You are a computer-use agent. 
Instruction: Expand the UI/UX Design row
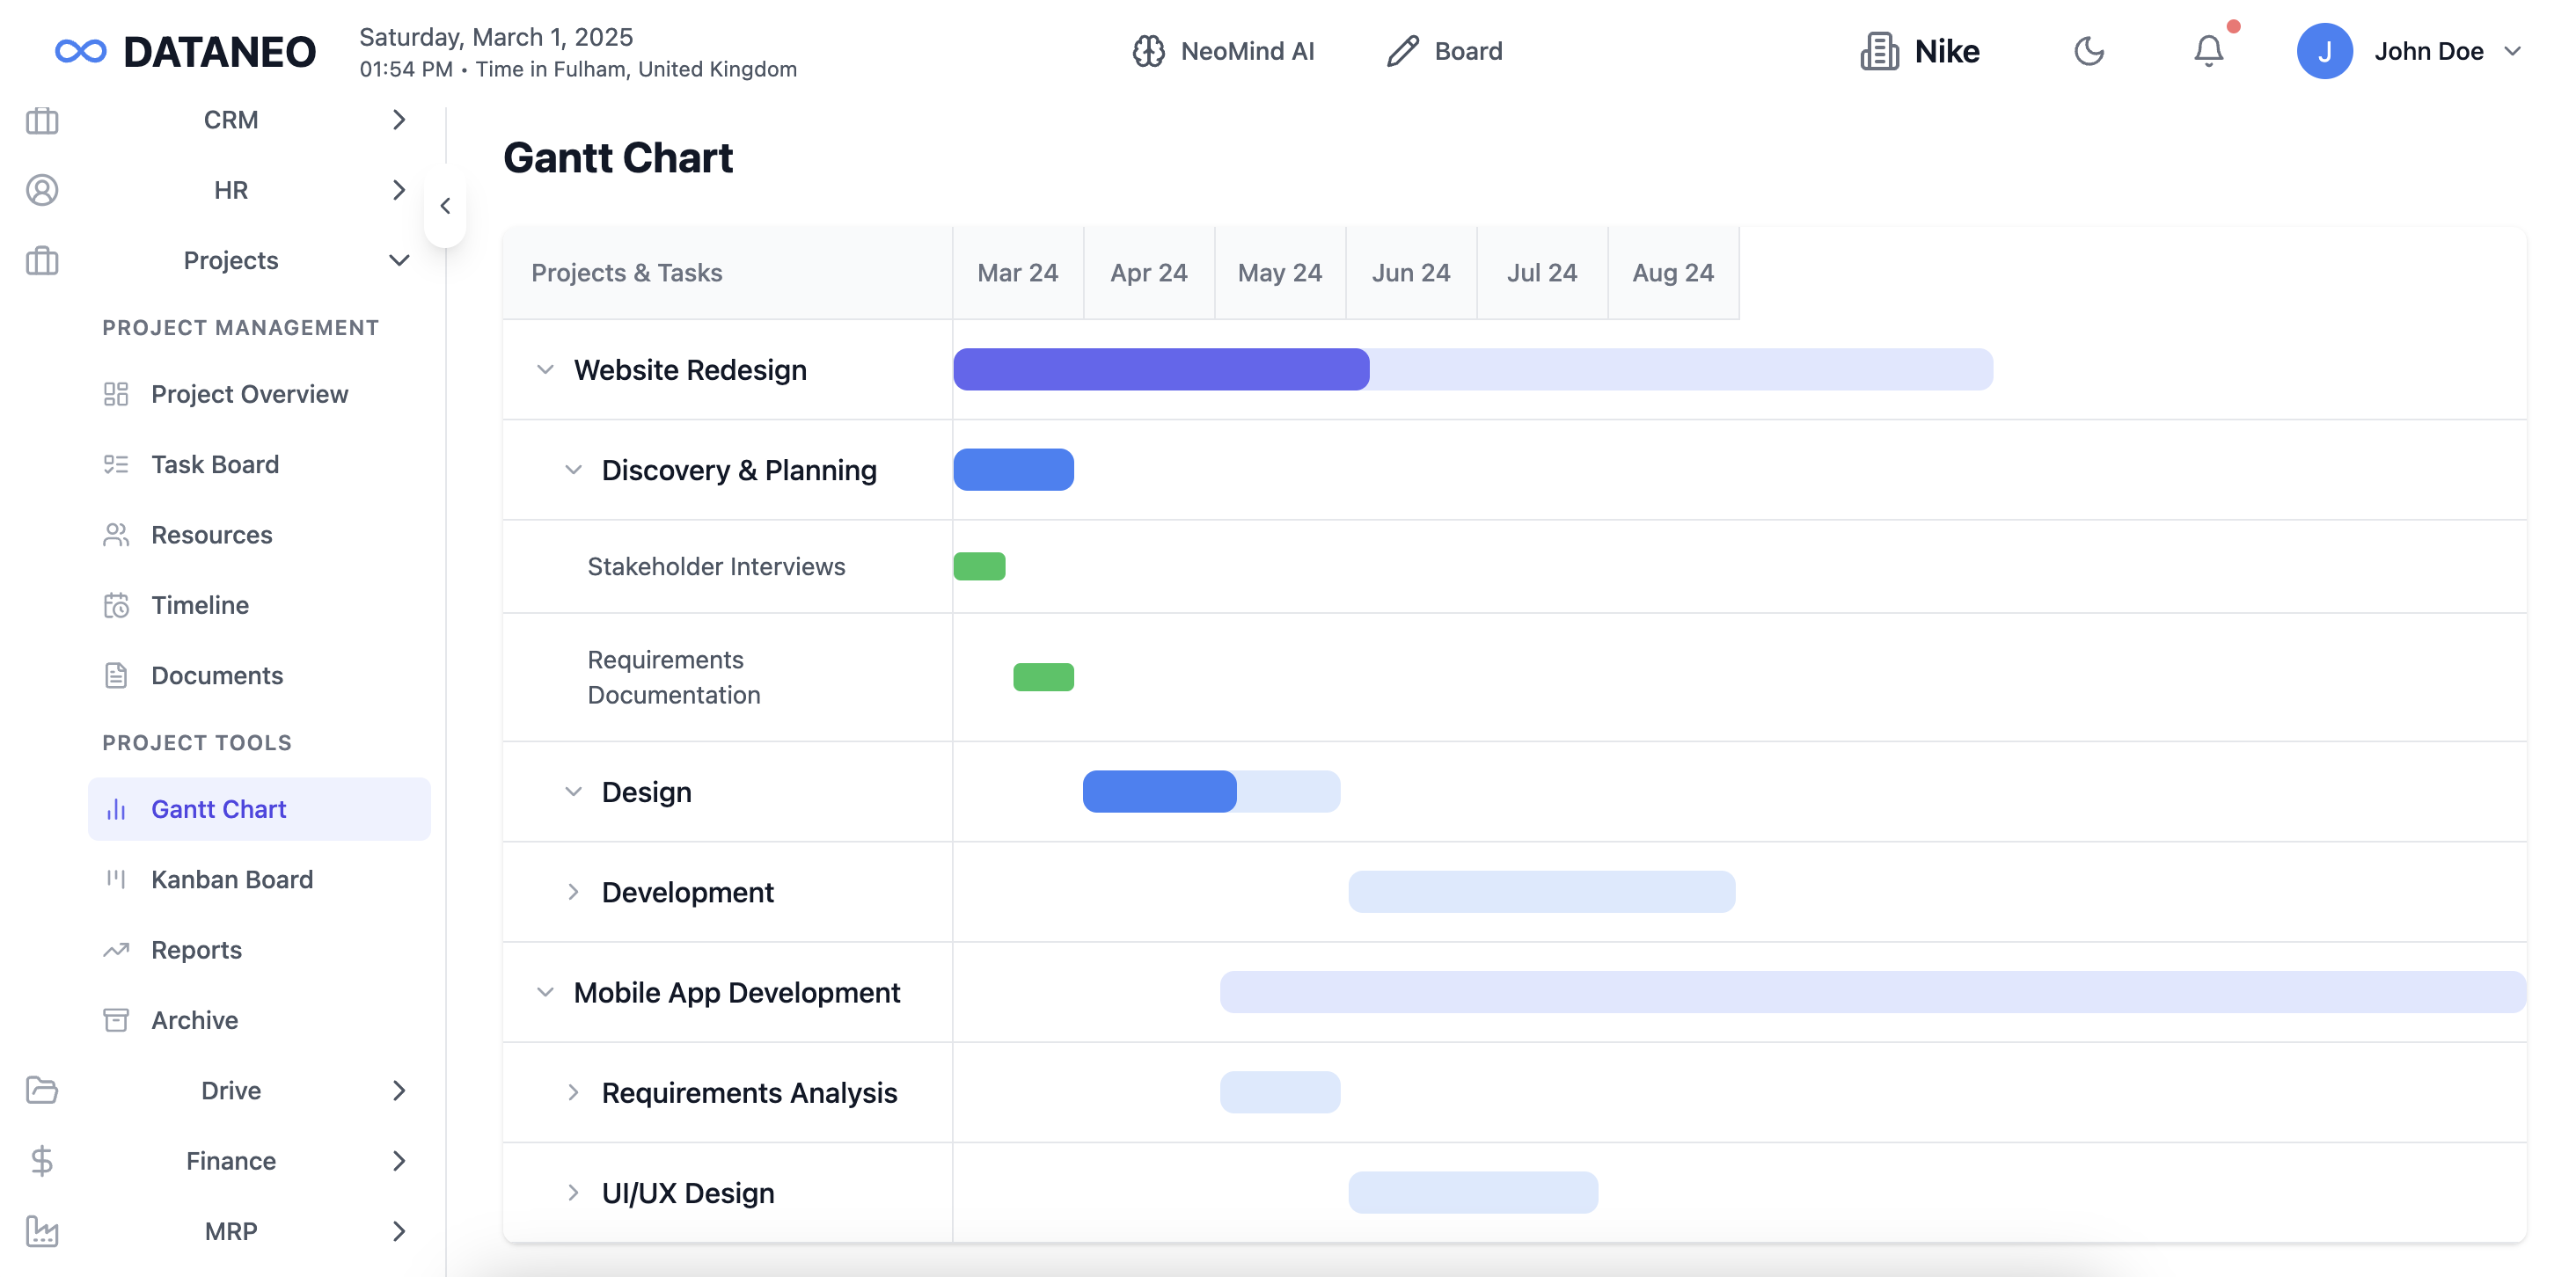[573, 1193]
